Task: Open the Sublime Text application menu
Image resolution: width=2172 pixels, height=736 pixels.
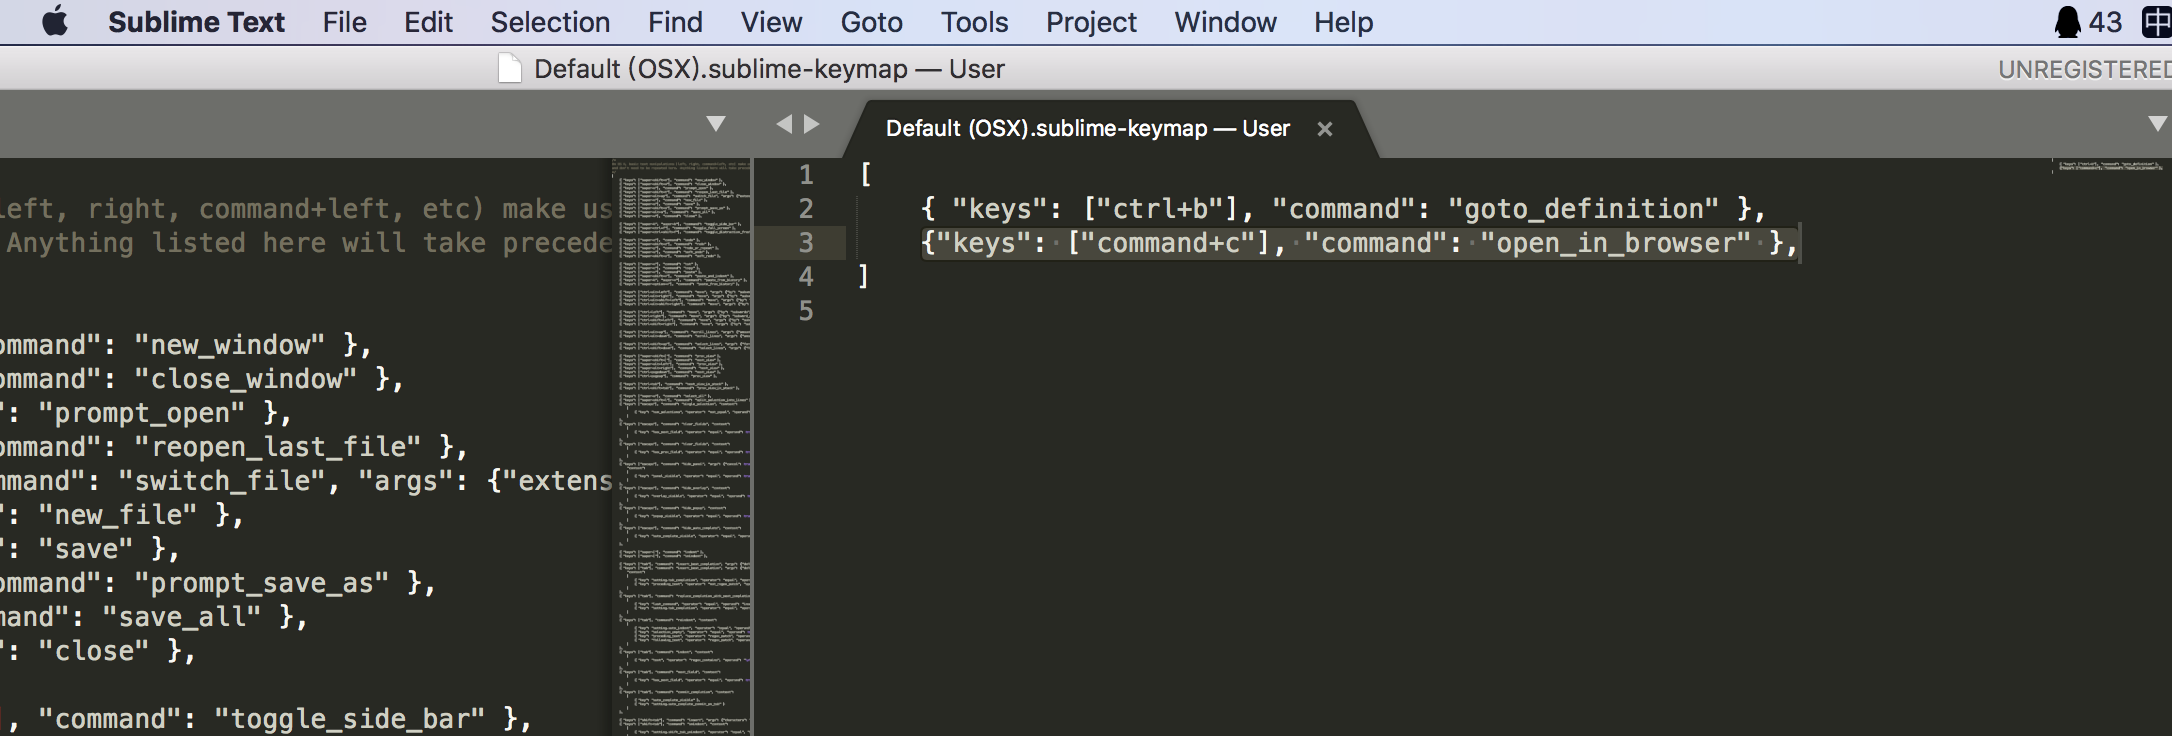Action: pos(196,22)
